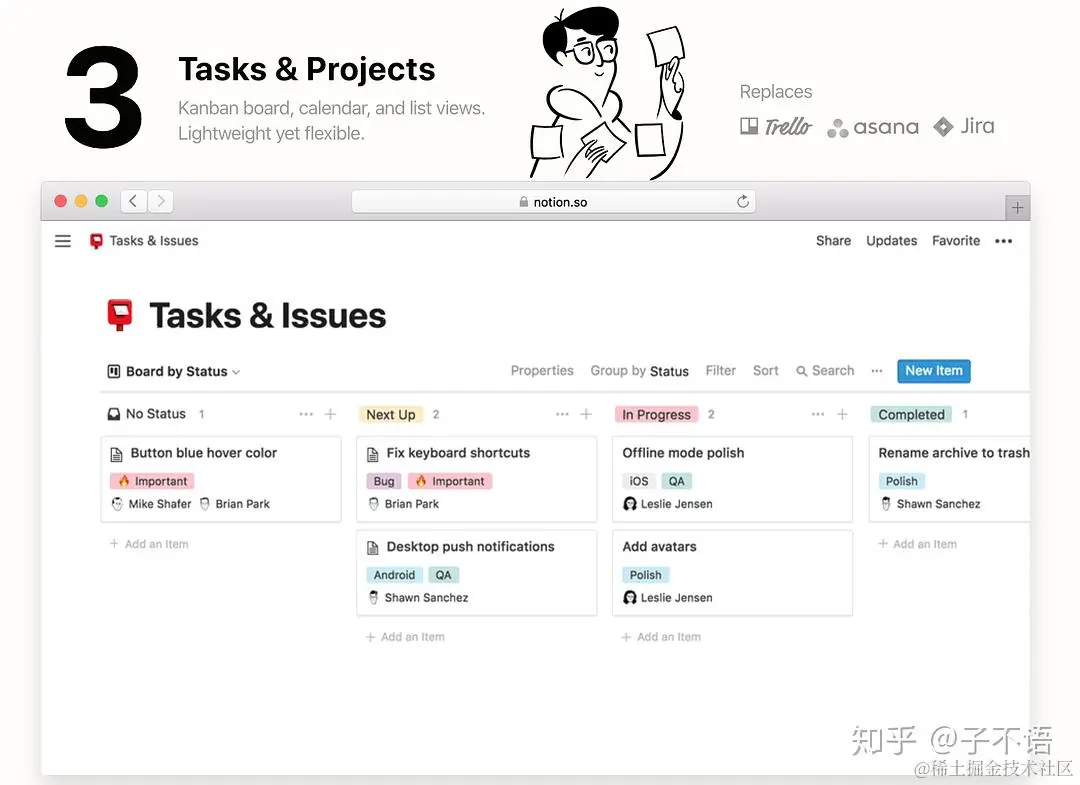Click Shawn Sanchez's avatar on Rename archive card
Screen dimensions: 1080x785
tap(886, 504)
